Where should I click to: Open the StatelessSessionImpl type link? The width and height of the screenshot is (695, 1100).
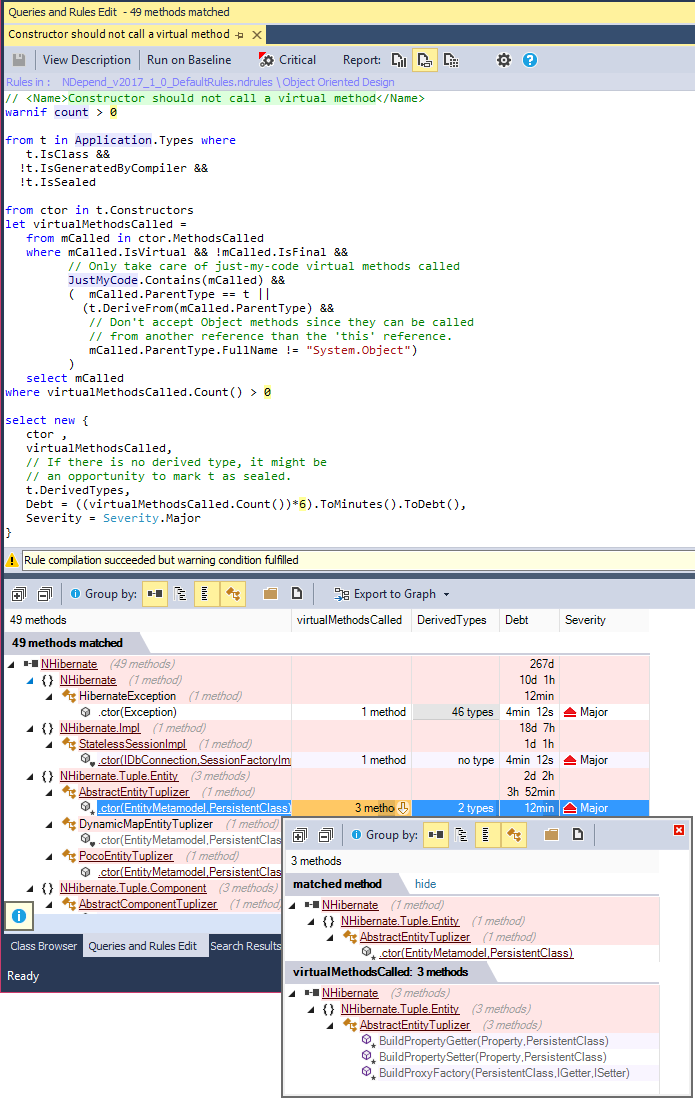133,744
